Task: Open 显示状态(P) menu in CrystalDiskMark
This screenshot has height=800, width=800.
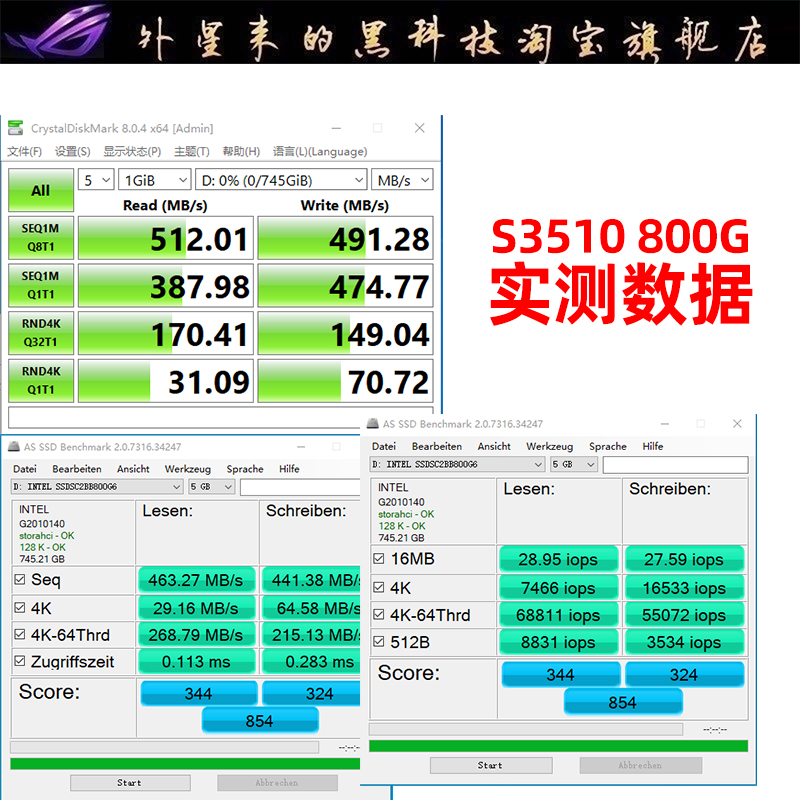Action: point(132,152)
